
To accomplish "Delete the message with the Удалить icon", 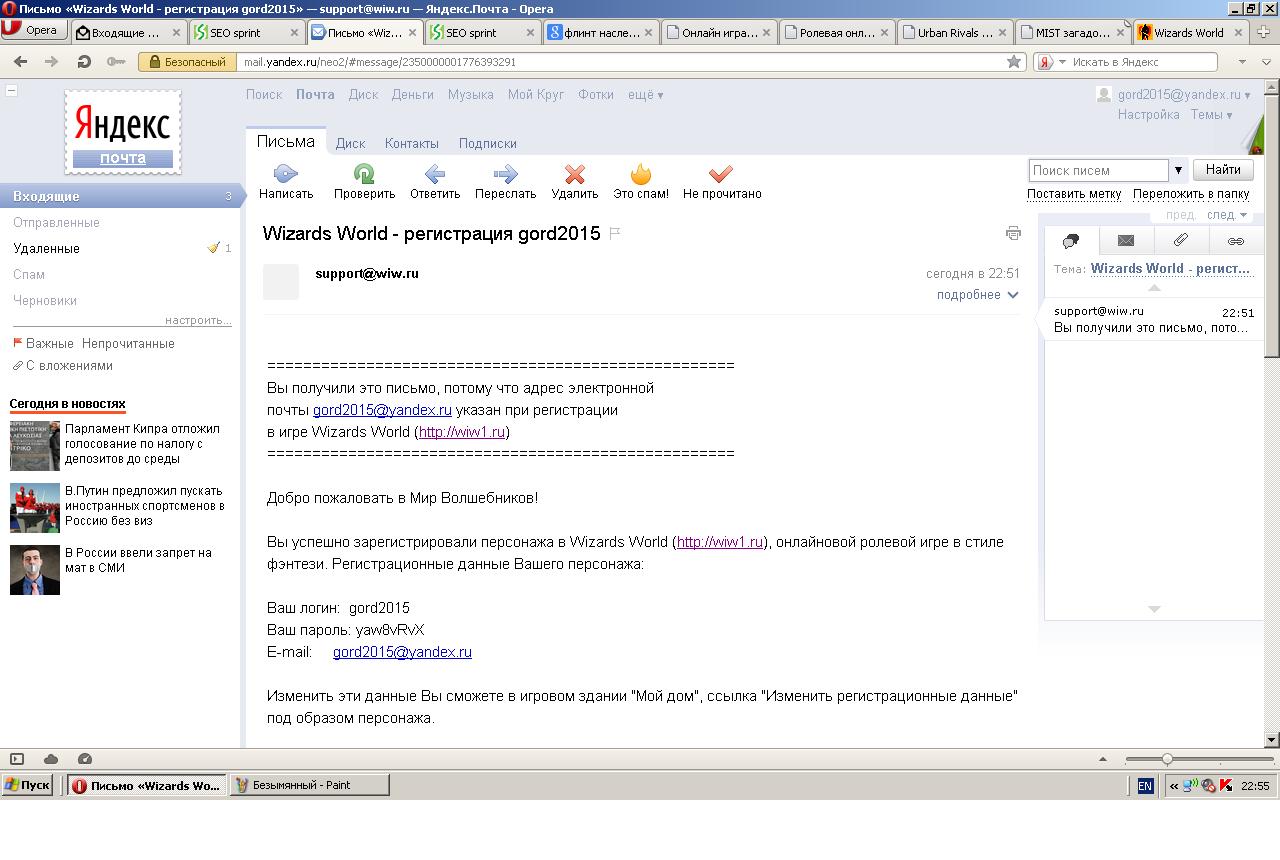I will point(574,174).
